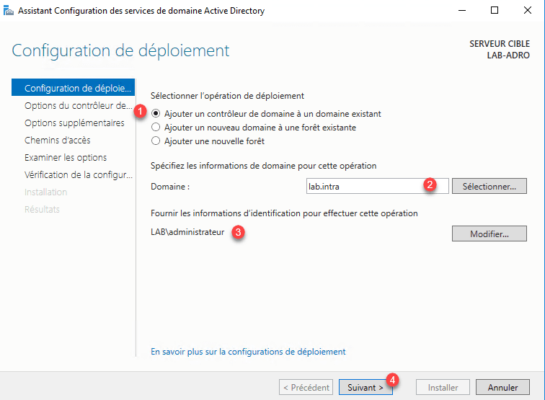Minimize the Active Directory wizard window
The width and height of the screenshot is (545, 400).
point(462,10)
